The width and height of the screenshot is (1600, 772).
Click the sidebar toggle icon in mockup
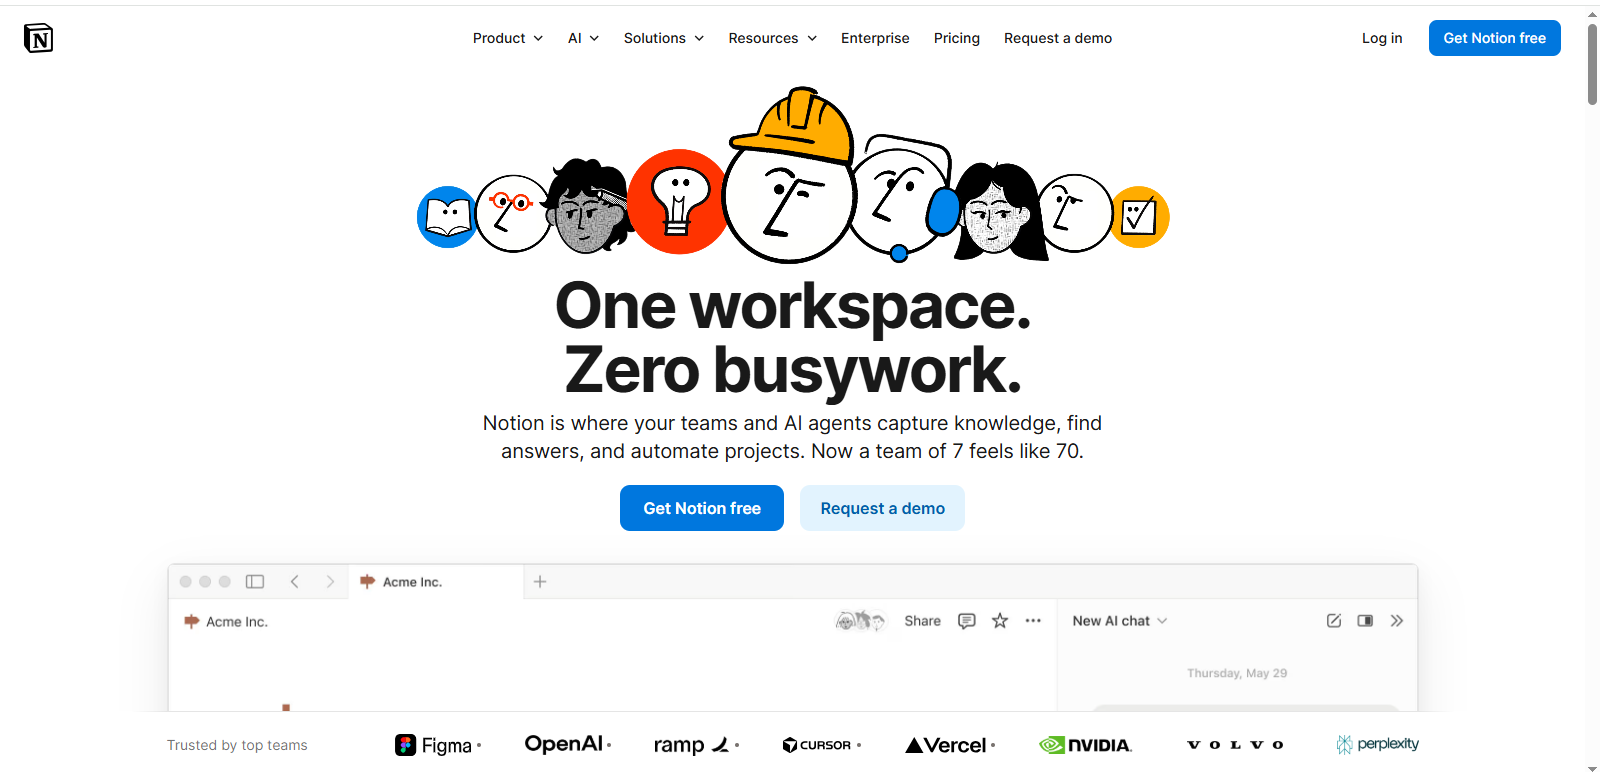point(255,581)
